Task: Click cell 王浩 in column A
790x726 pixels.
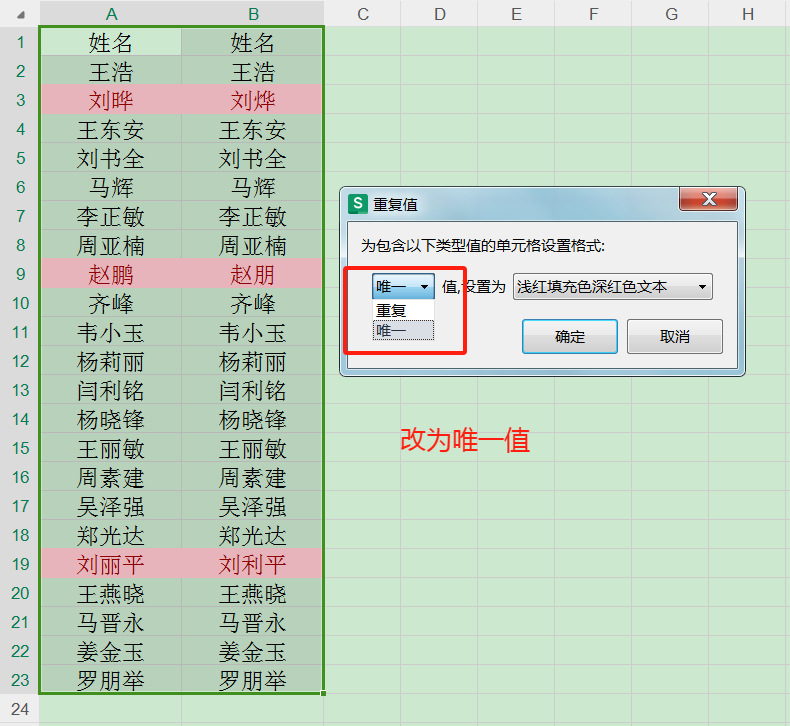Action: (111, 71)
